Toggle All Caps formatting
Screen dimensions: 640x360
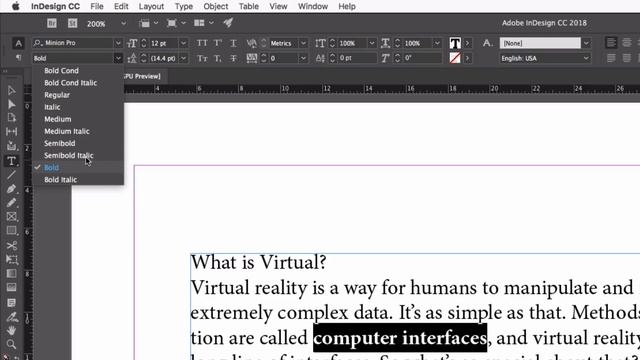202,43
